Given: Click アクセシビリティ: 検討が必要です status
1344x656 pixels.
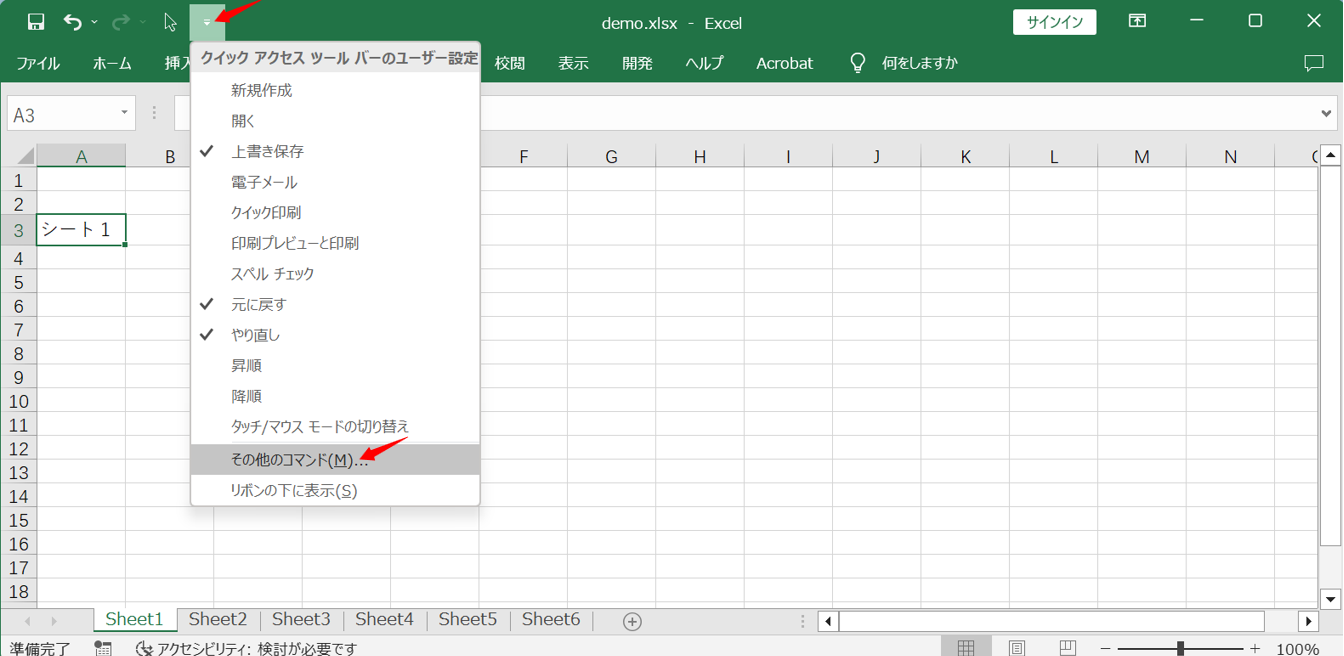Looking at the screenshot, I should [247, 648].
